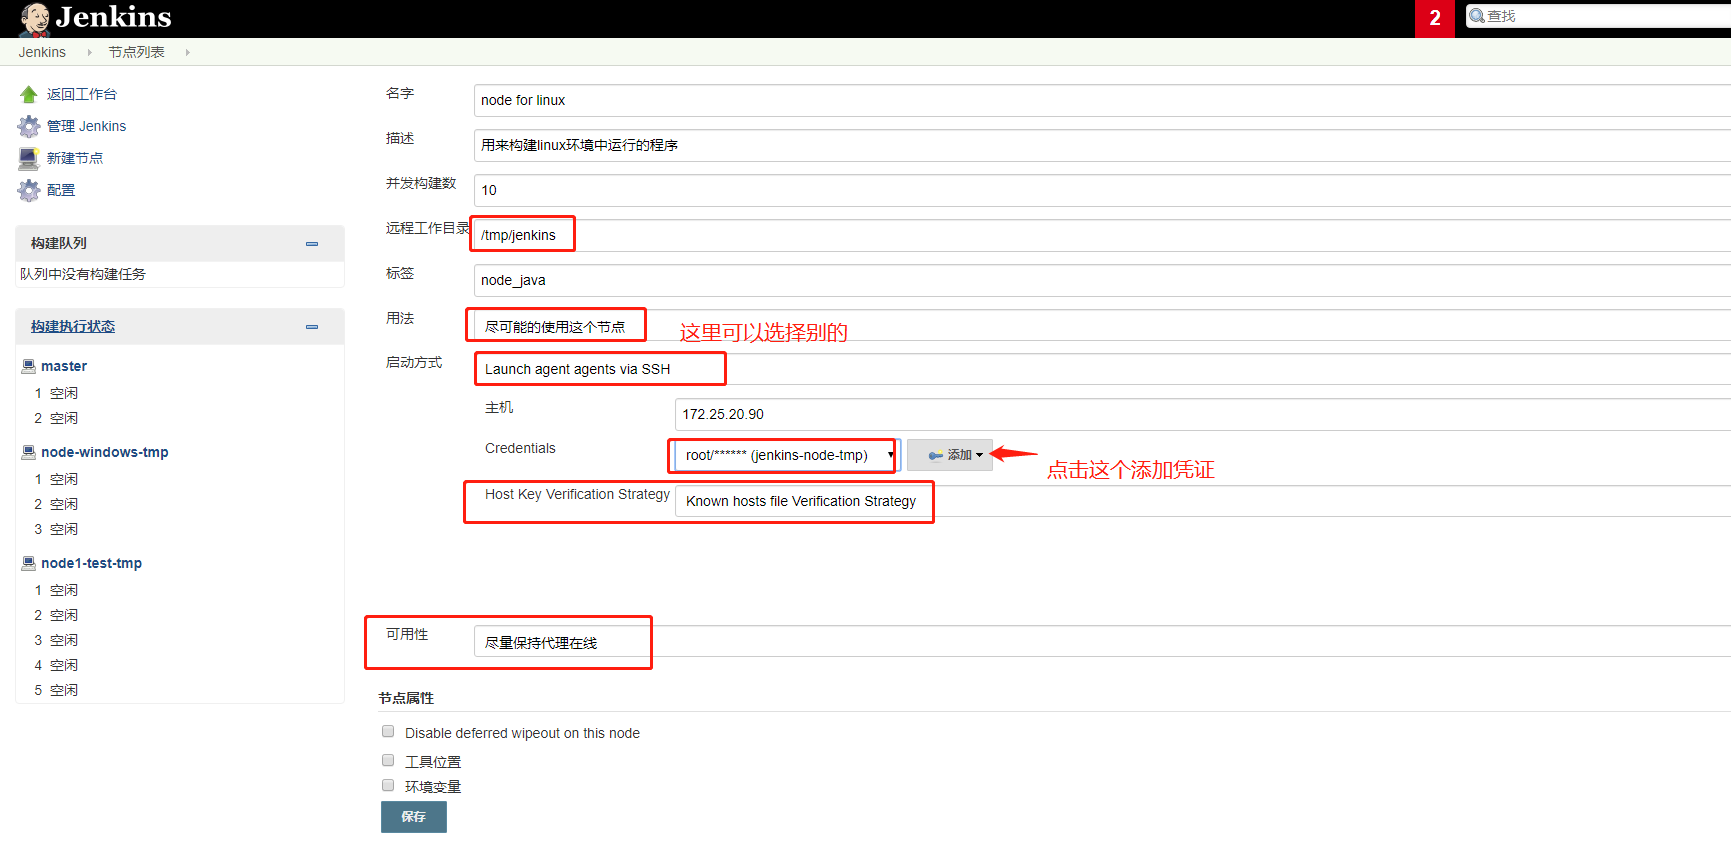Collapse the 构建队列 panel

(312, 244)
